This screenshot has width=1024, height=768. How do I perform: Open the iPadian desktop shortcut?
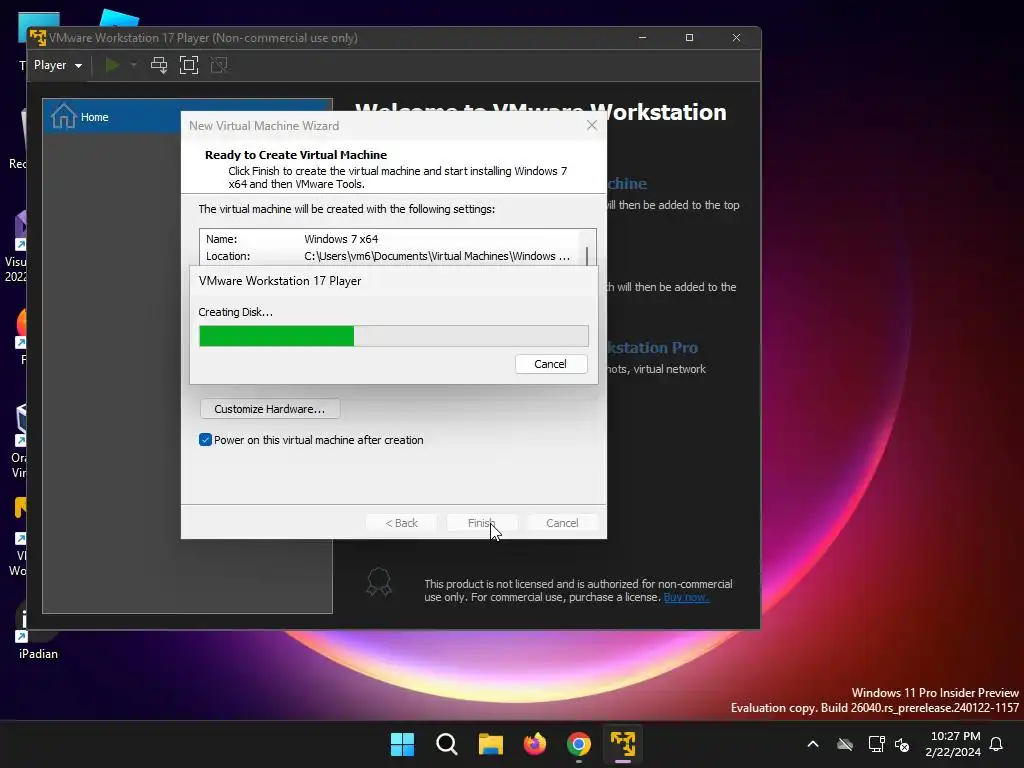click(37, 628)
